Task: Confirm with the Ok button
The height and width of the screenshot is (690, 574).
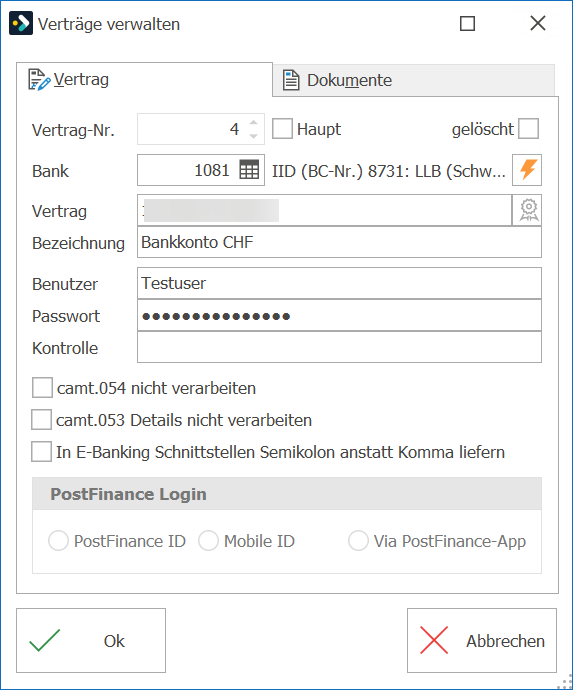Action: (x=91, y=641)
